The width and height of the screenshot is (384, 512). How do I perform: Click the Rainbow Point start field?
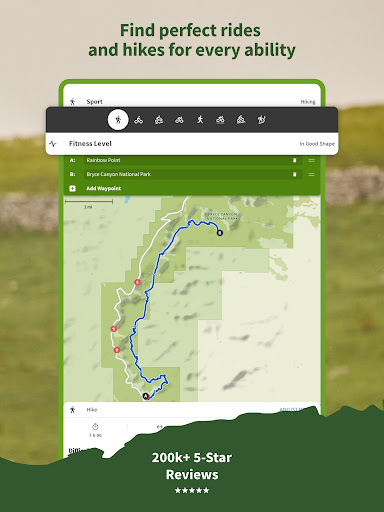tap(193, 160)
